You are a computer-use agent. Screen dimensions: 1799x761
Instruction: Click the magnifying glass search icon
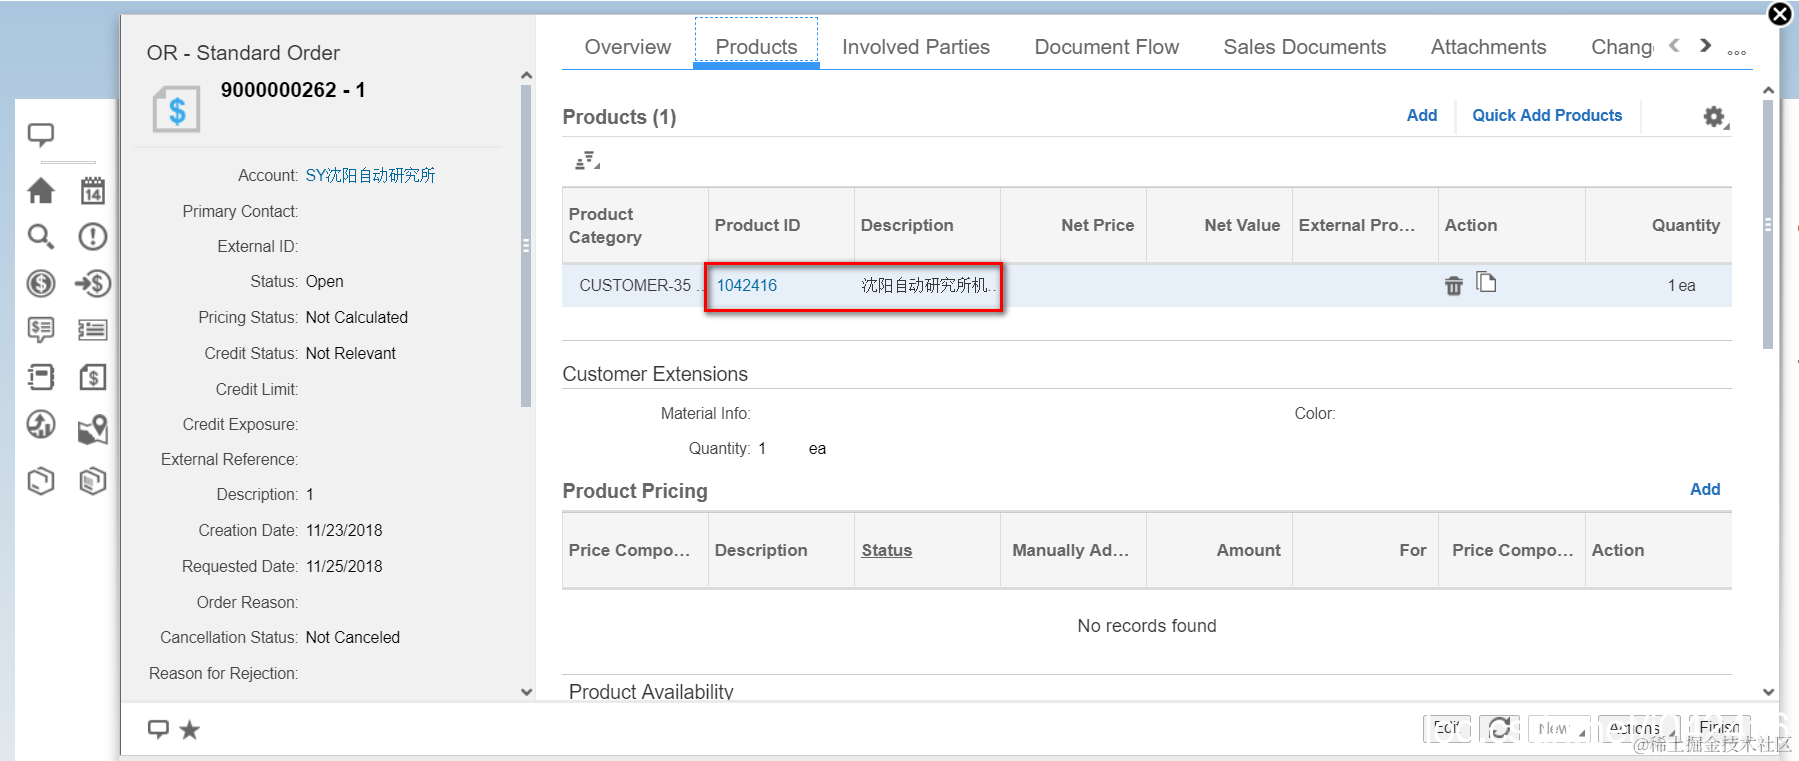tap(41, 237)
